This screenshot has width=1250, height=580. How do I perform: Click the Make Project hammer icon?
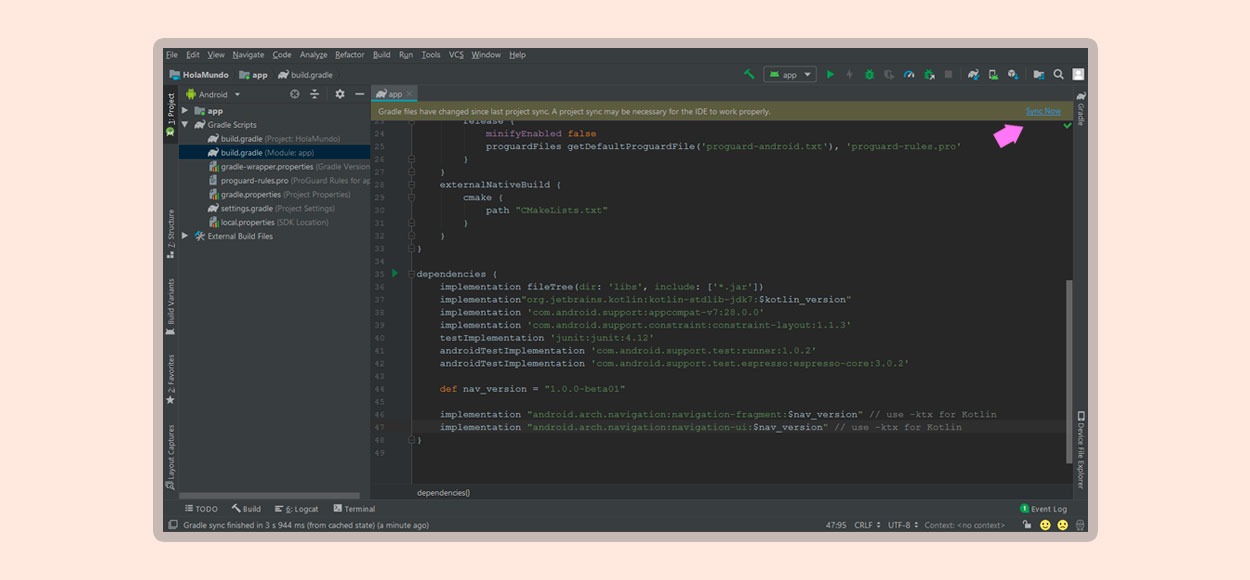pos(749,74)
